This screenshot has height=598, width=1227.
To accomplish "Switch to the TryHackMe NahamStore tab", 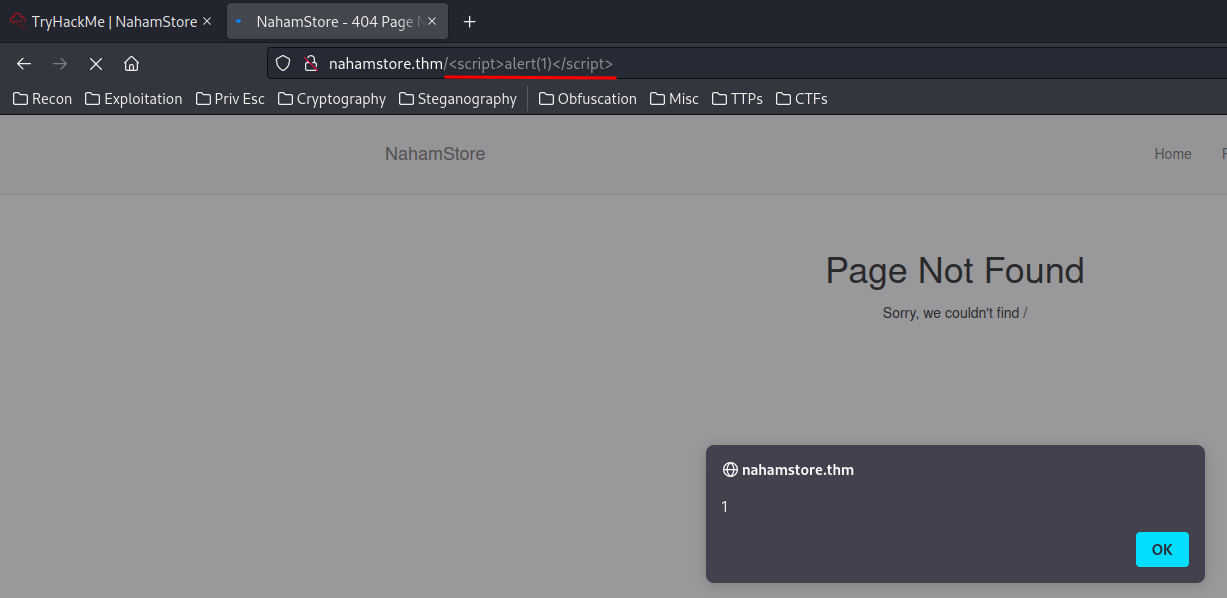I will click(111, 21).
